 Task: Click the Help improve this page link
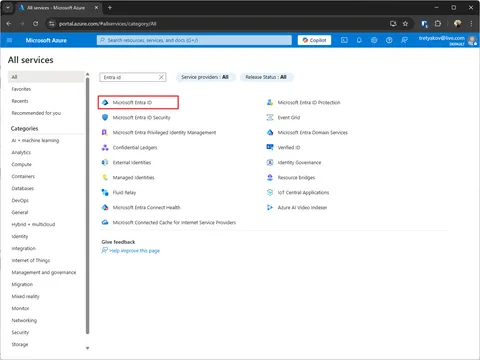(135, 251)
